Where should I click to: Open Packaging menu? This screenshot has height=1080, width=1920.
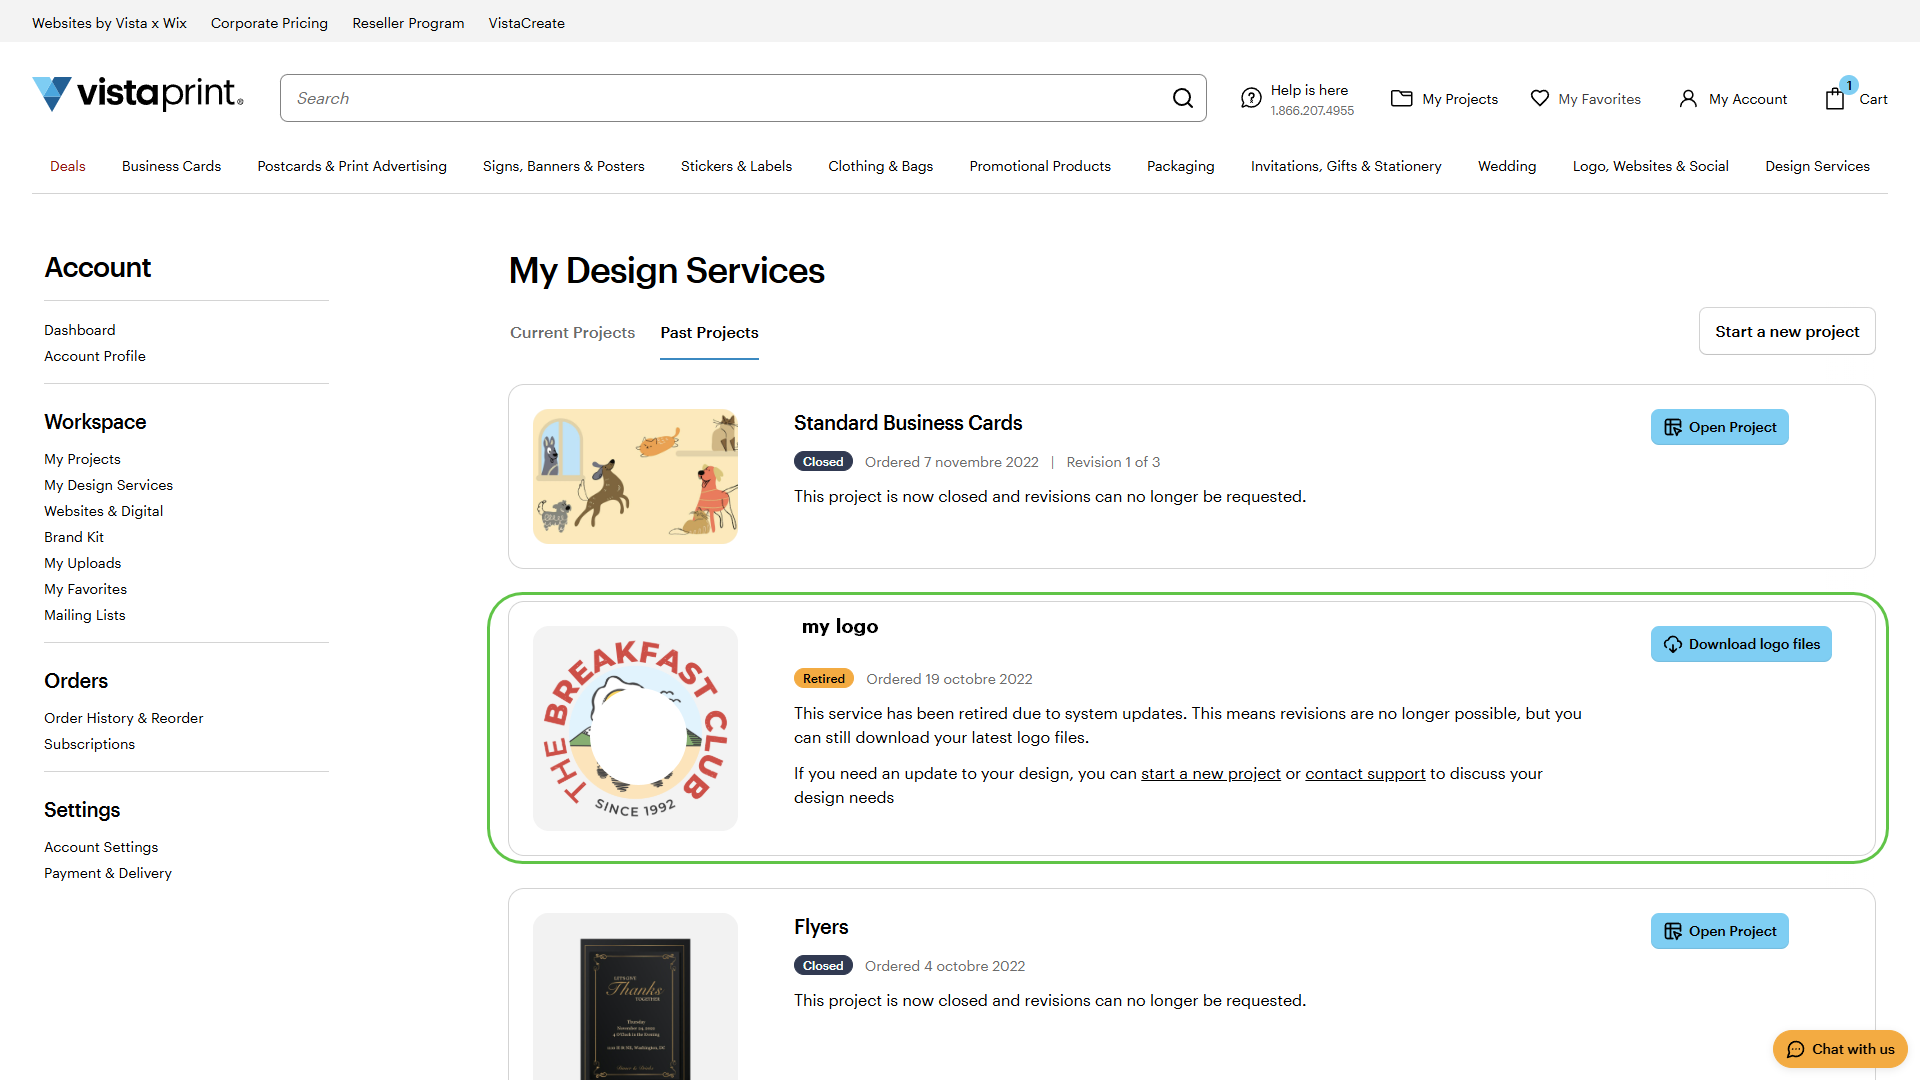pyautogui.click(x=1181, y=166)
